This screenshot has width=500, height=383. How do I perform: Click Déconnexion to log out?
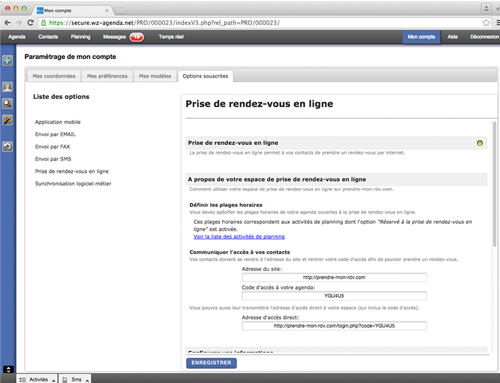[x=484, y=37]
